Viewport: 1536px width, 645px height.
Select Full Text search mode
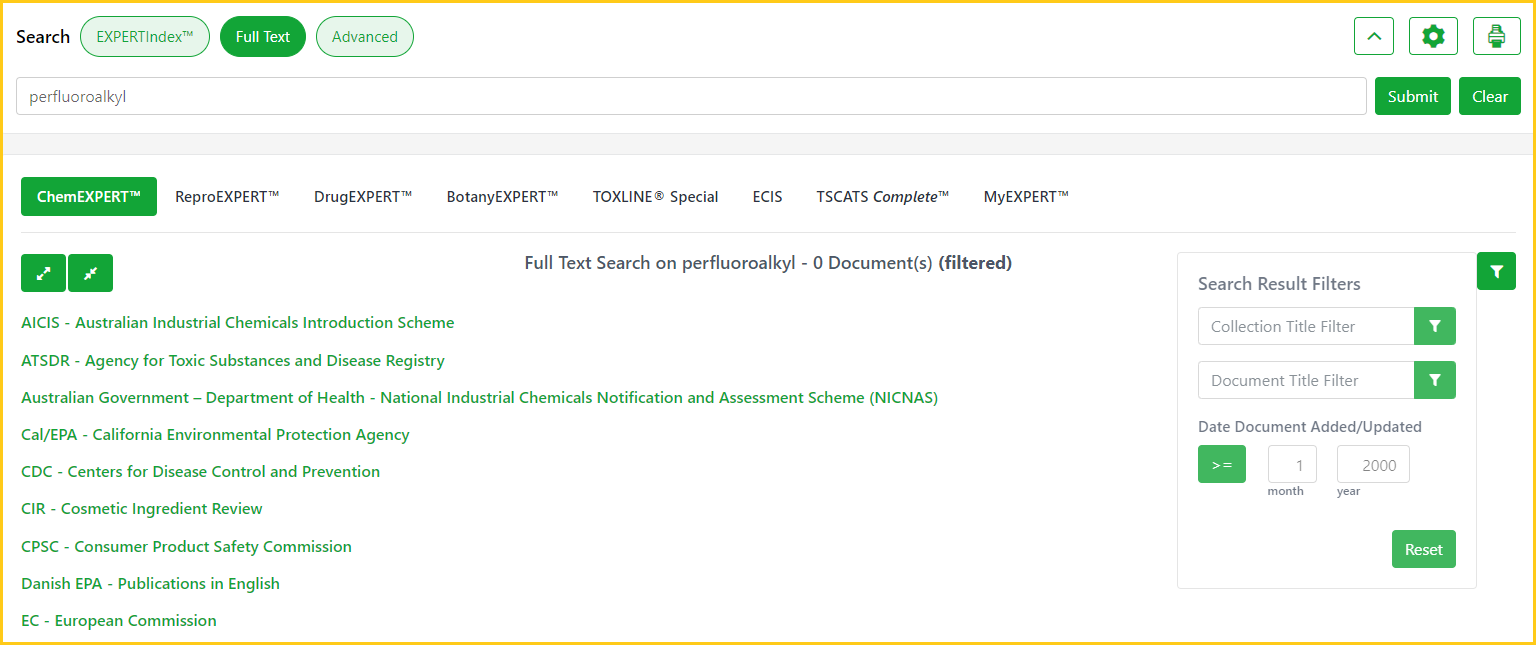[262, 37]
